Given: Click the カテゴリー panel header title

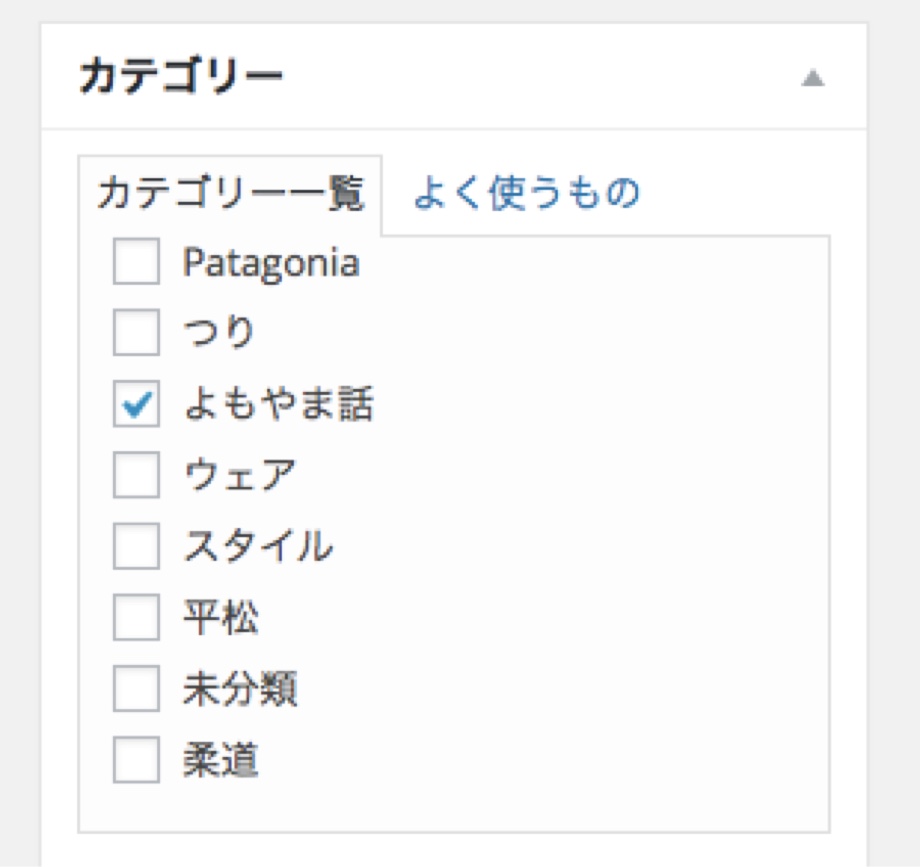Looking at the screenshot, I should (x=181, y=76).
